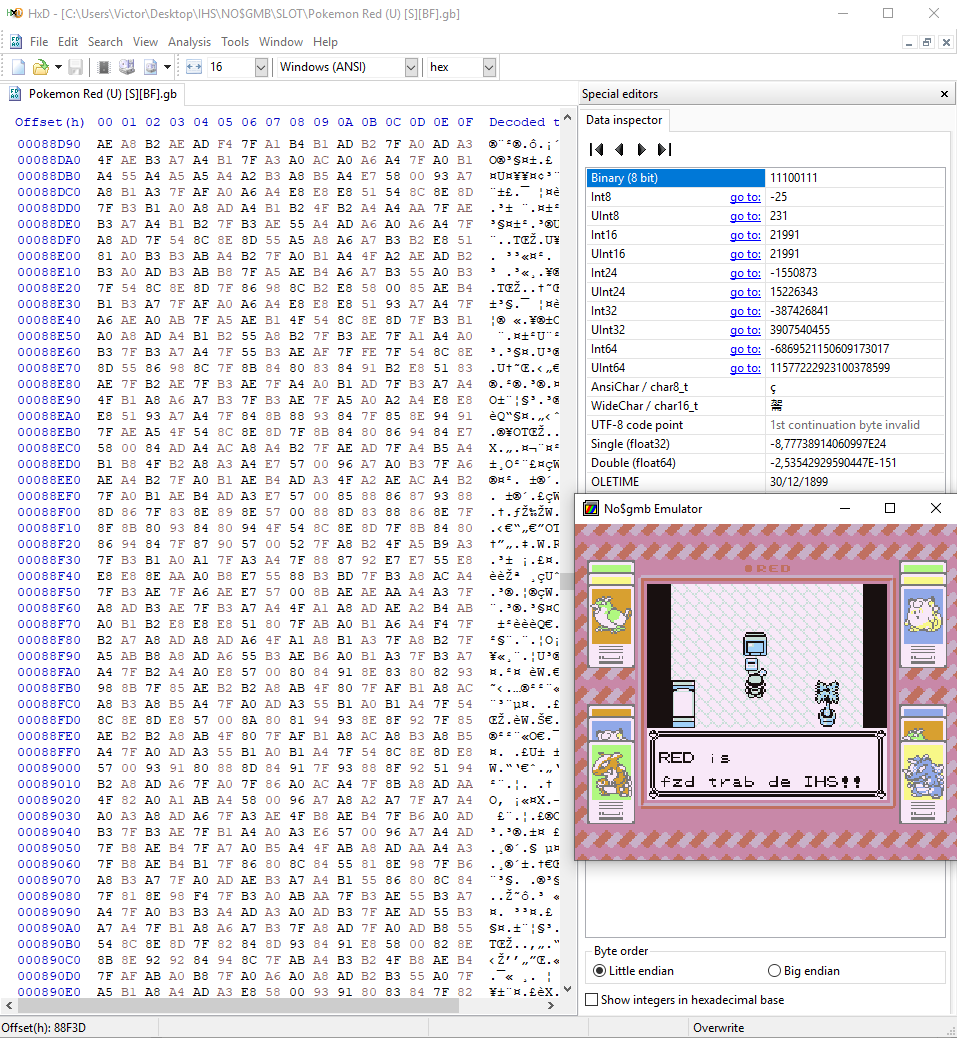Click go to link for Int24

click(x=745, y=273)
